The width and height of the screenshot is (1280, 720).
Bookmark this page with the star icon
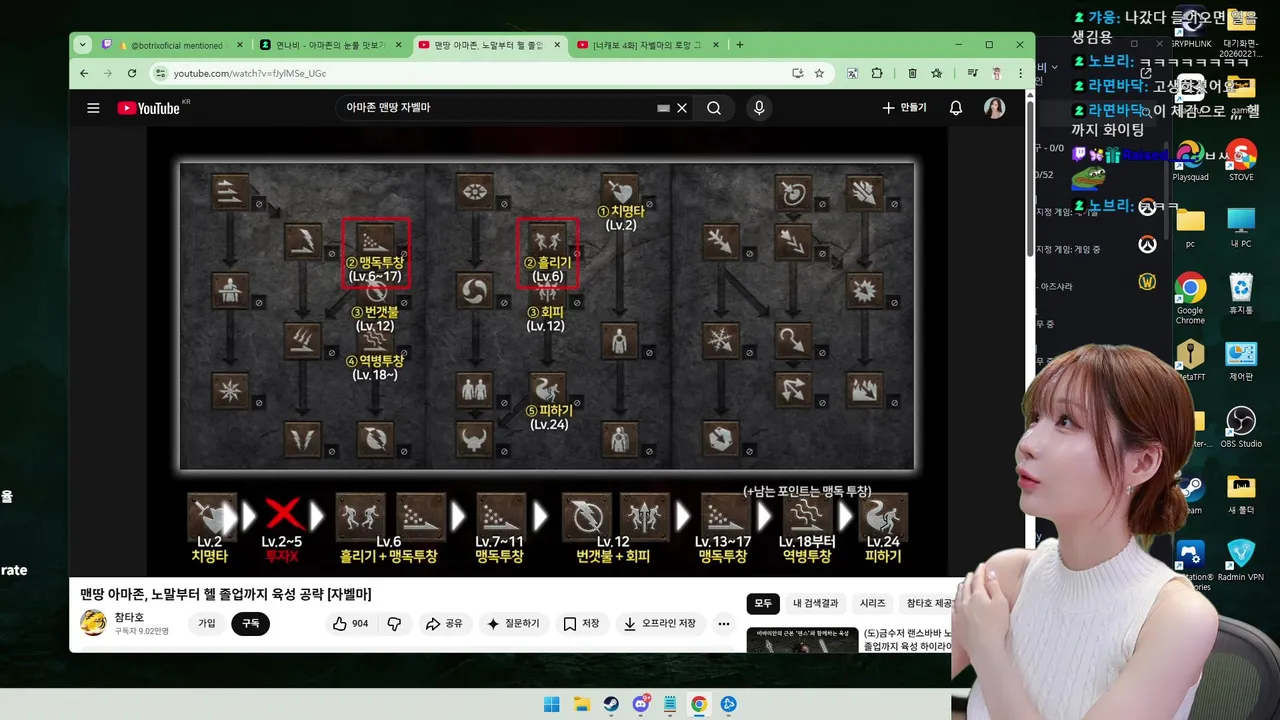coord(819,73)
